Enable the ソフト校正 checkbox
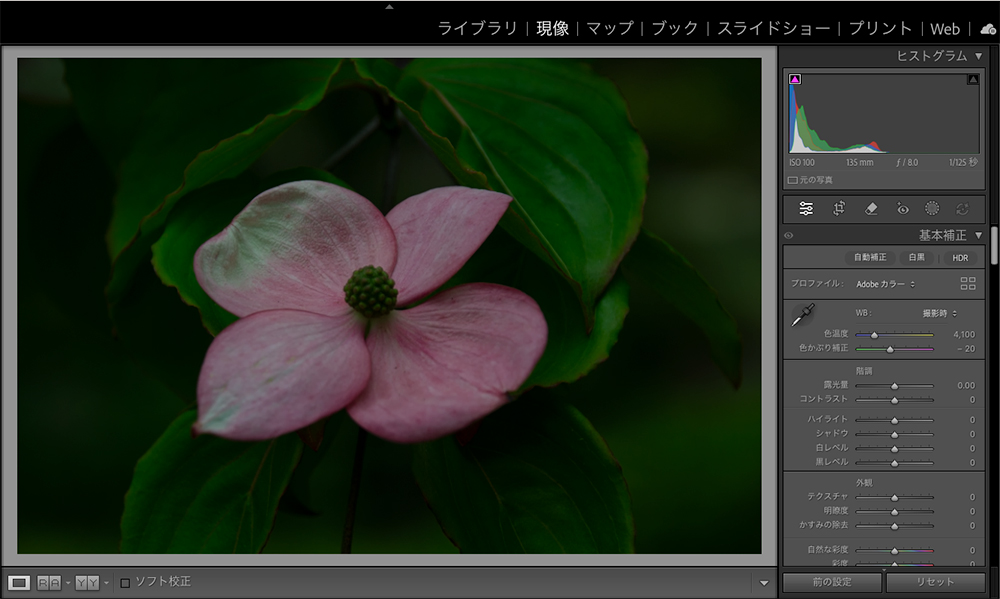The image size is (1000, 599). point(125,584)
